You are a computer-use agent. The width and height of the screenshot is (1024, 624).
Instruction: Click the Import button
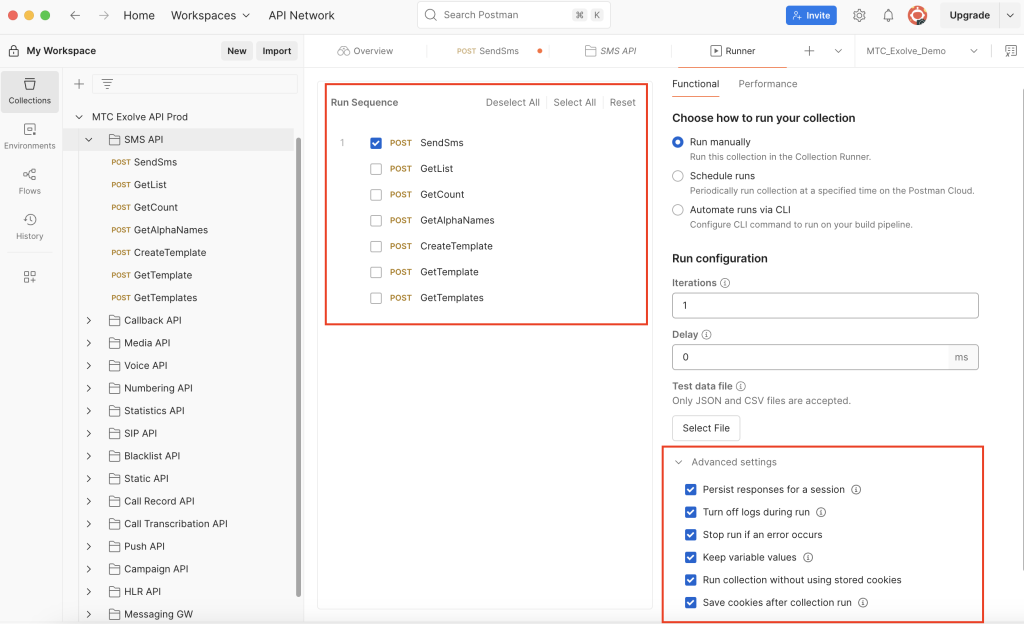(277, 51)
